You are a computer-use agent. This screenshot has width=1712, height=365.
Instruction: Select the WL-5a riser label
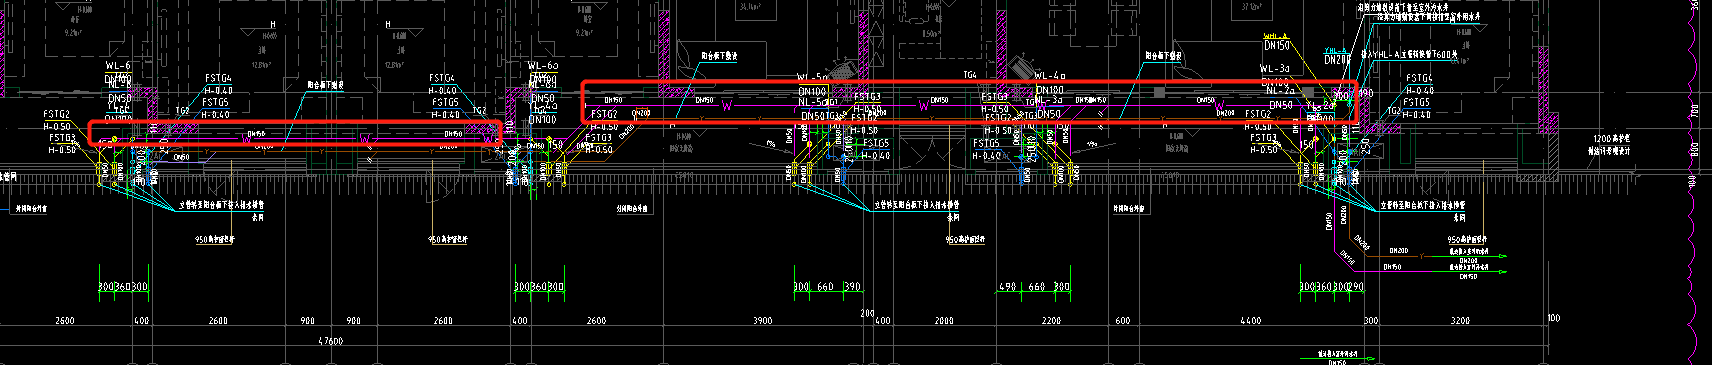click(x=812, y=77)
